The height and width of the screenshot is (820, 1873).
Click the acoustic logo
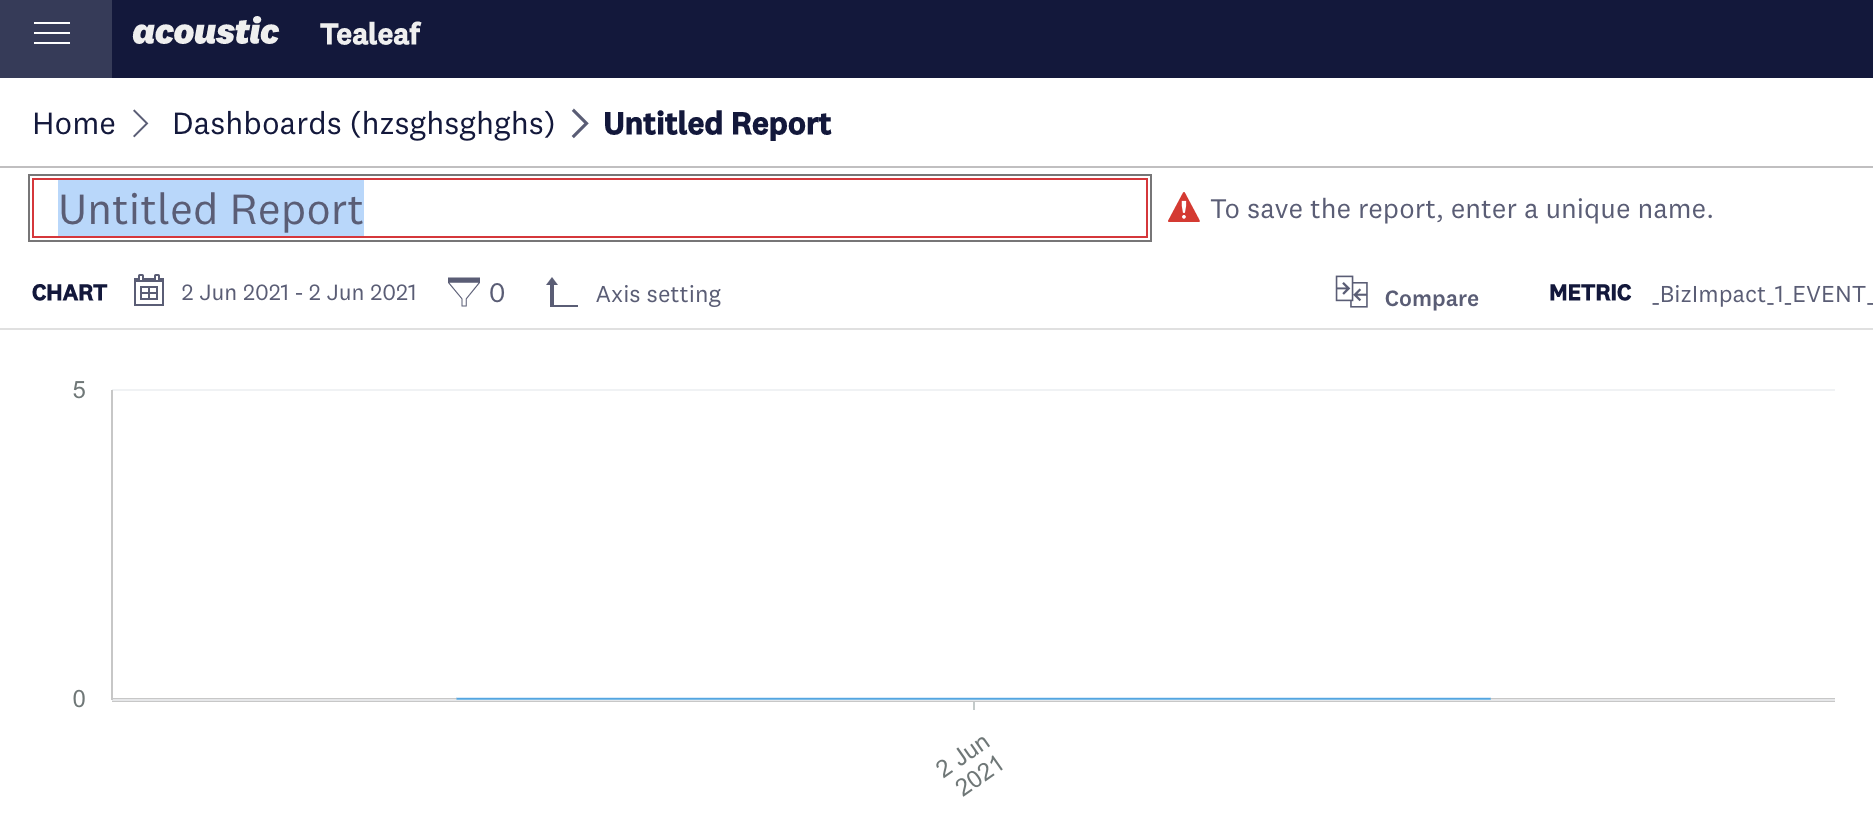pos(205,31)
